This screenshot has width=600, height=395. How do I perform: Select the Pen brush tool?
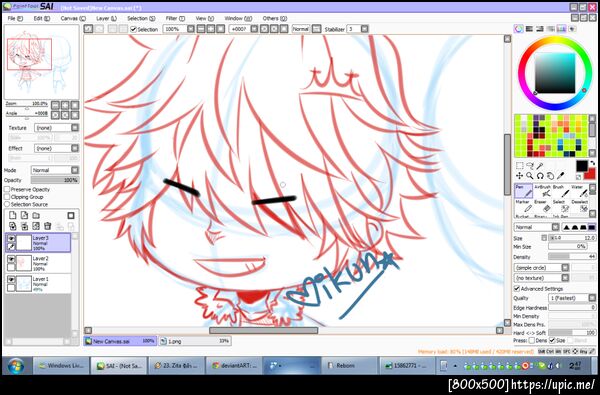pyautogui.click(x=523, y=191)
